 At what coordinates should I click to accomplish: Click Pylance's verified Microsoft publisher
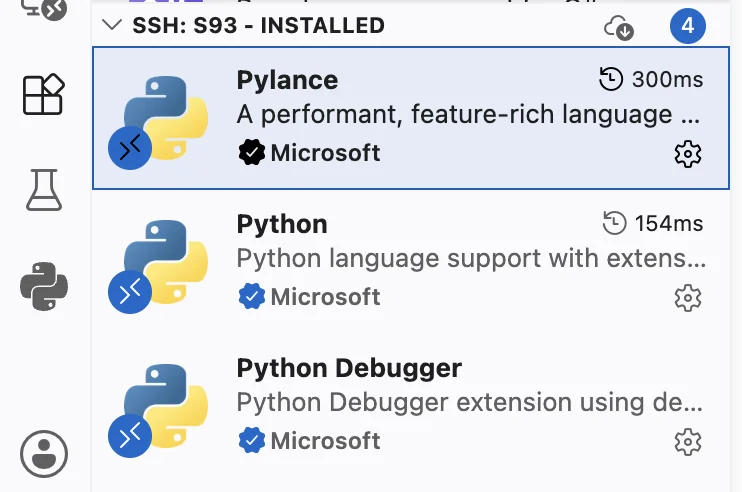[309, 153]
